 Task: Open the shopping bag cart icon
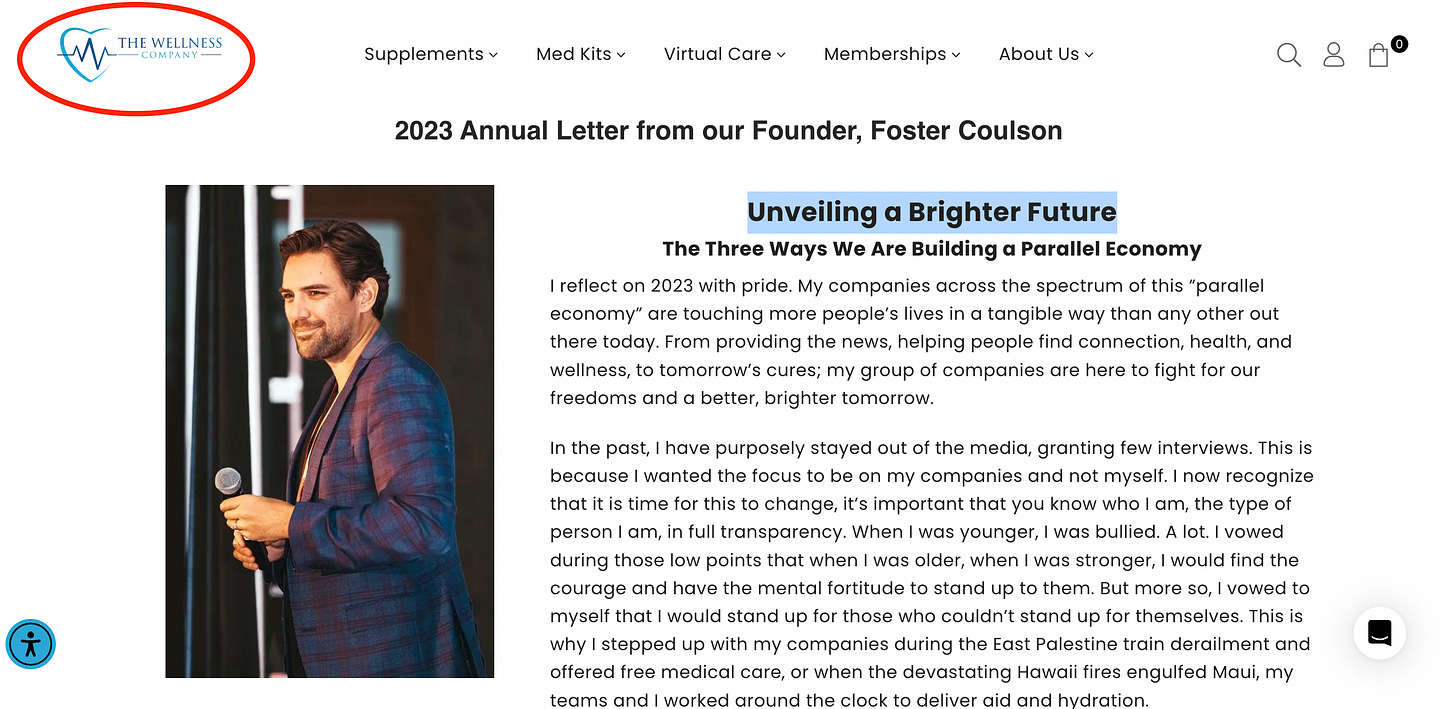[1379, 55]
